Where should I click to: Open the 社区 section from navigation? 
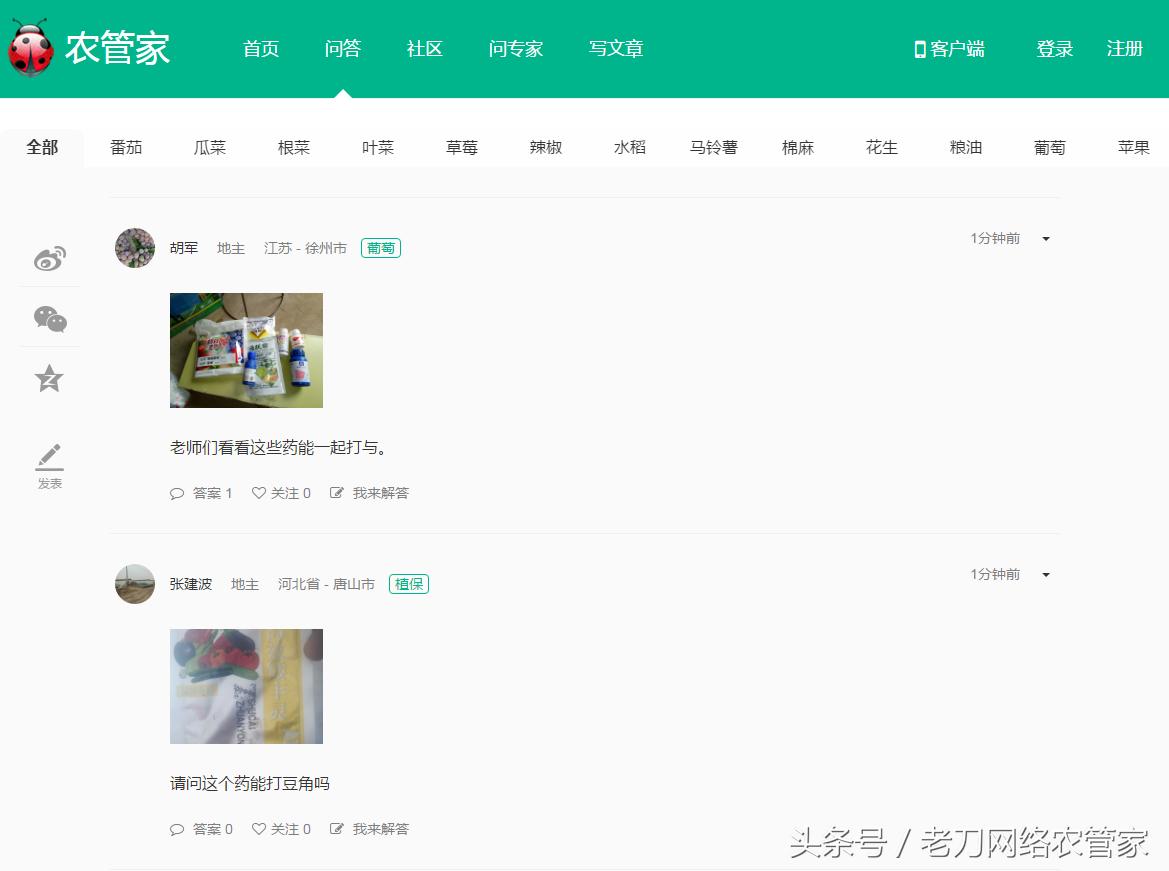click(424, 48)
